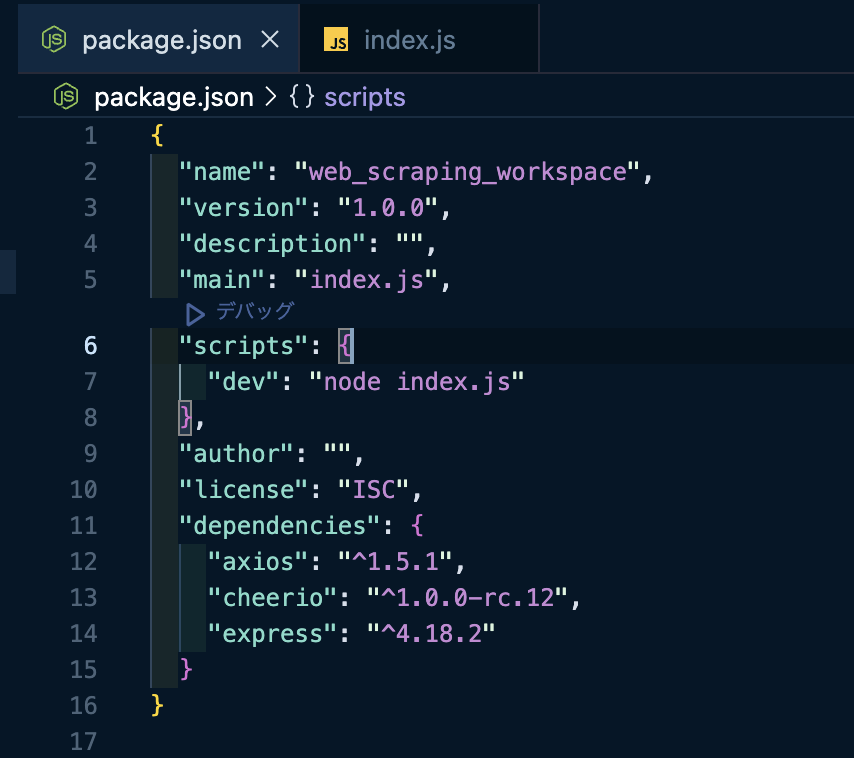The image size is (854, 758).
Task: Open the scripts breadcrumb segment
Action: [365, 97]
